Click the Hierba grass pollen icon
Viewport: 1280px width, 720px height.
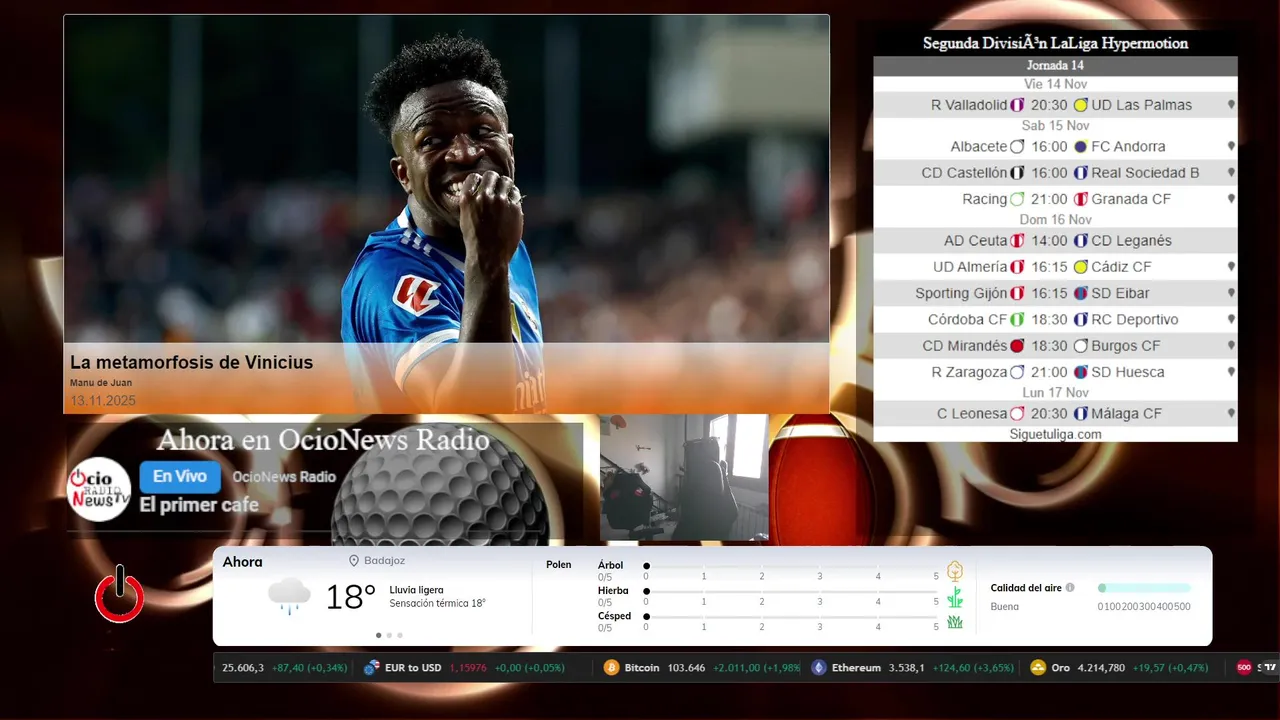[x=955, y=597]
